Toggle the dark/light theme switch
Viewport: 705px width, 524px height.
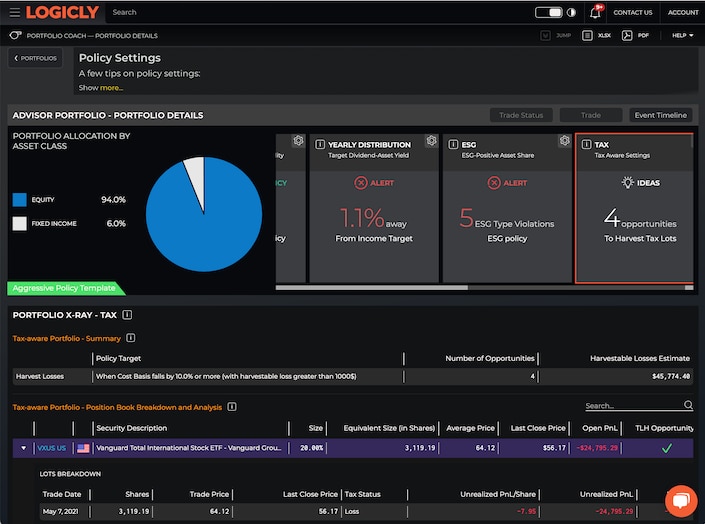point(548,12)
